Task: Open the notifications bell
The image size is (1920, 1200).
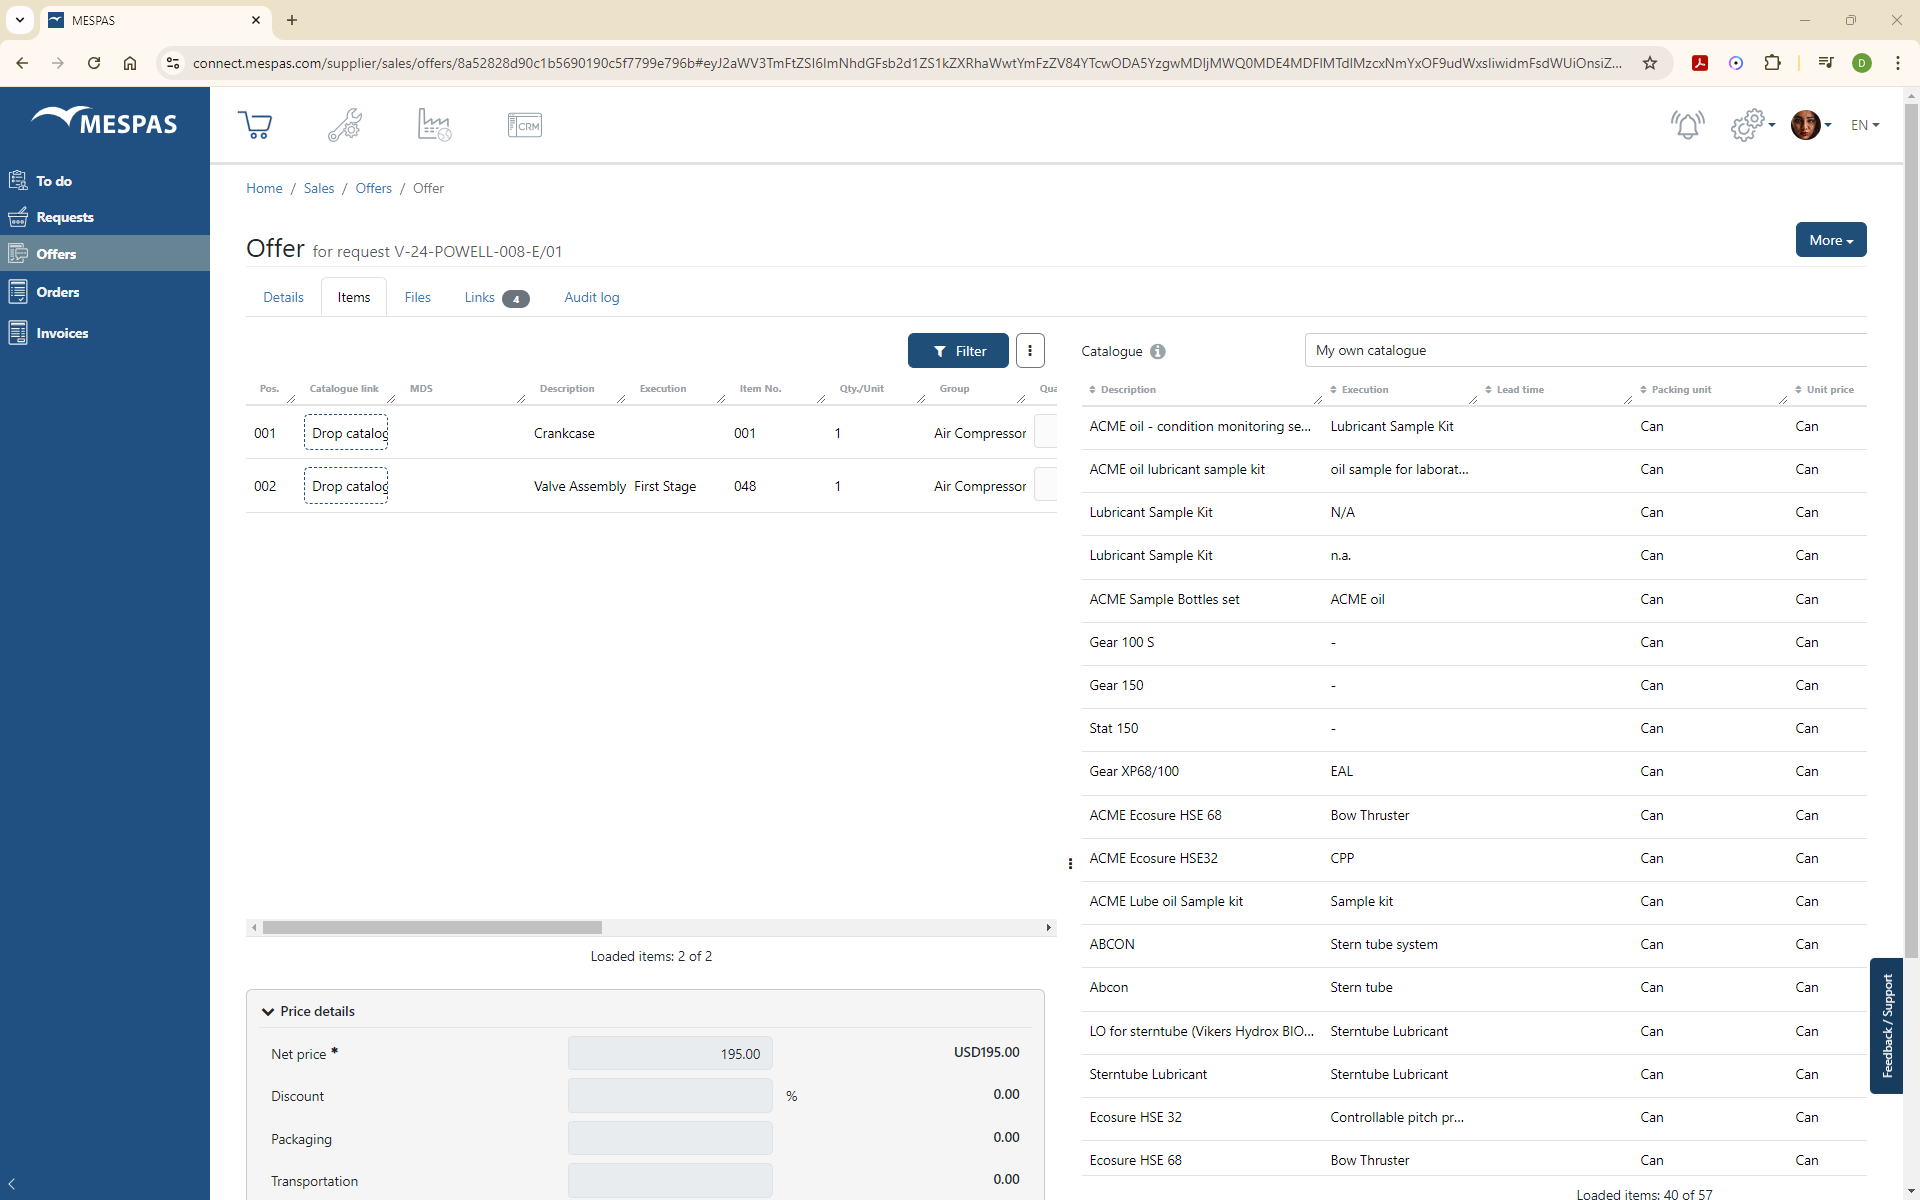Action: 1688,125
